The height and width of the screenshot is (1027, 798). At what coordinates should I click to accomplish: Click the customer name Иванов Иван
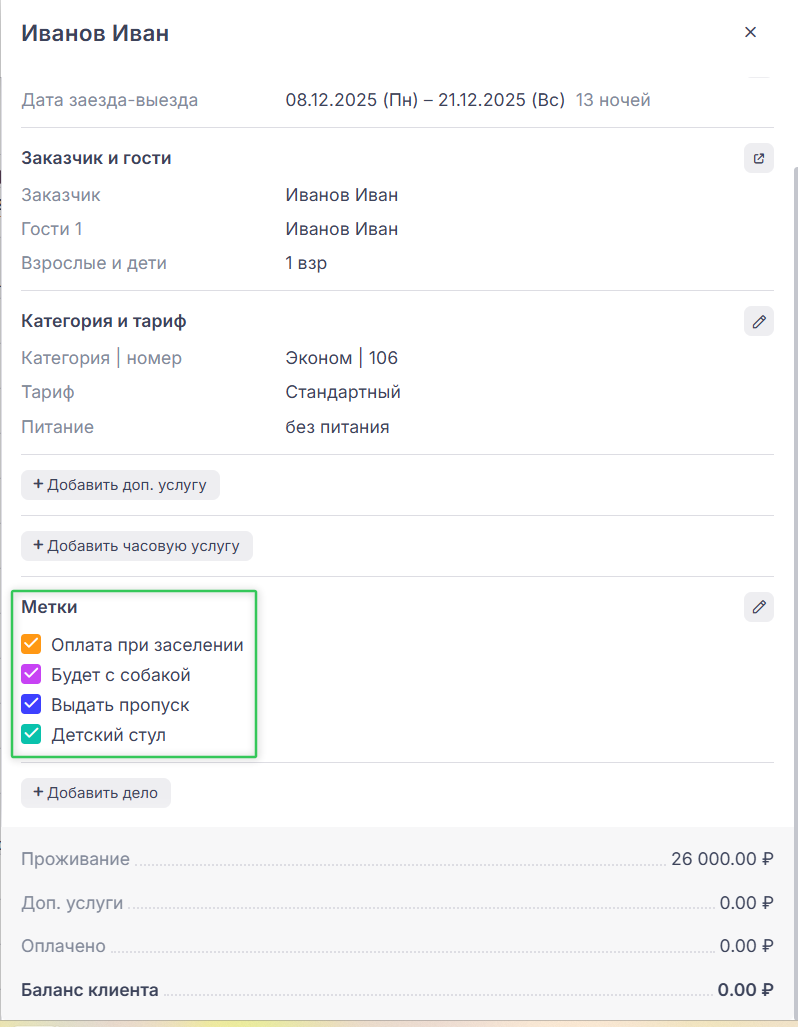click(x=341, y=195)
